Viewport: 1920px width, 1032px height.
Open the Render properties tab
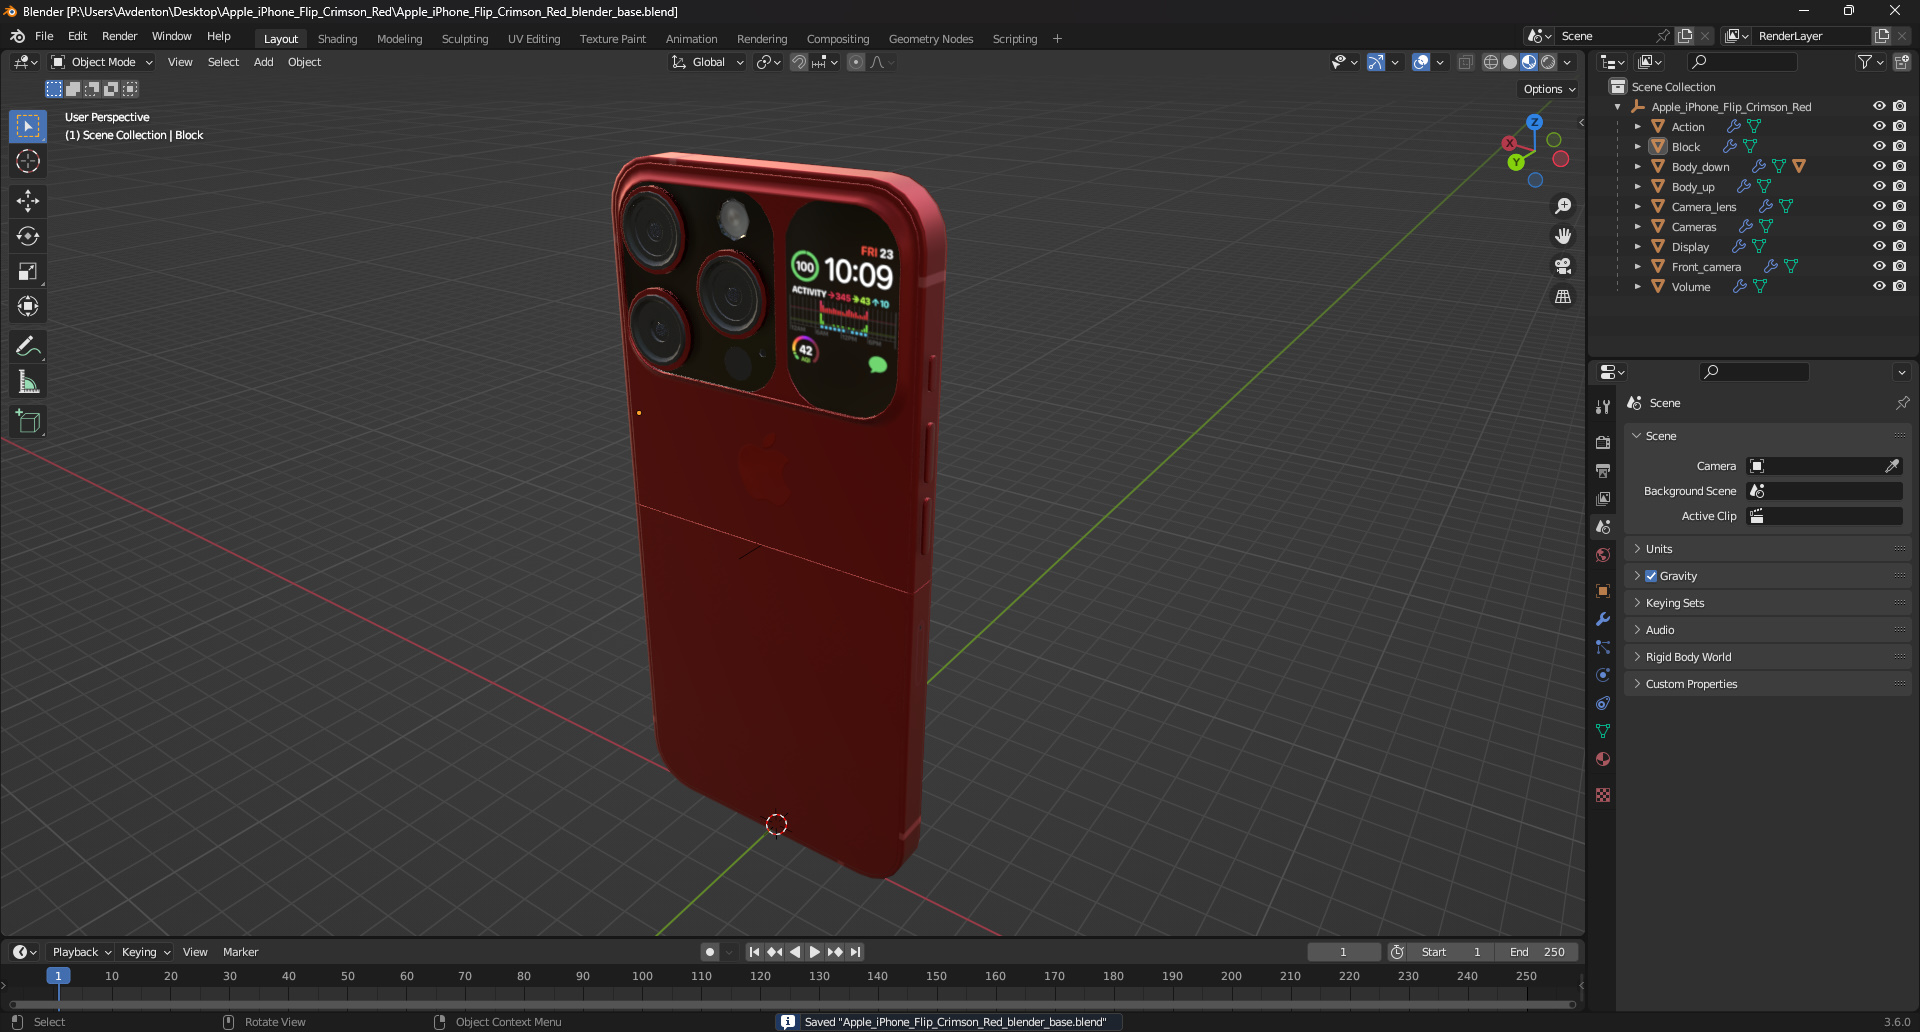(1603, 442)
